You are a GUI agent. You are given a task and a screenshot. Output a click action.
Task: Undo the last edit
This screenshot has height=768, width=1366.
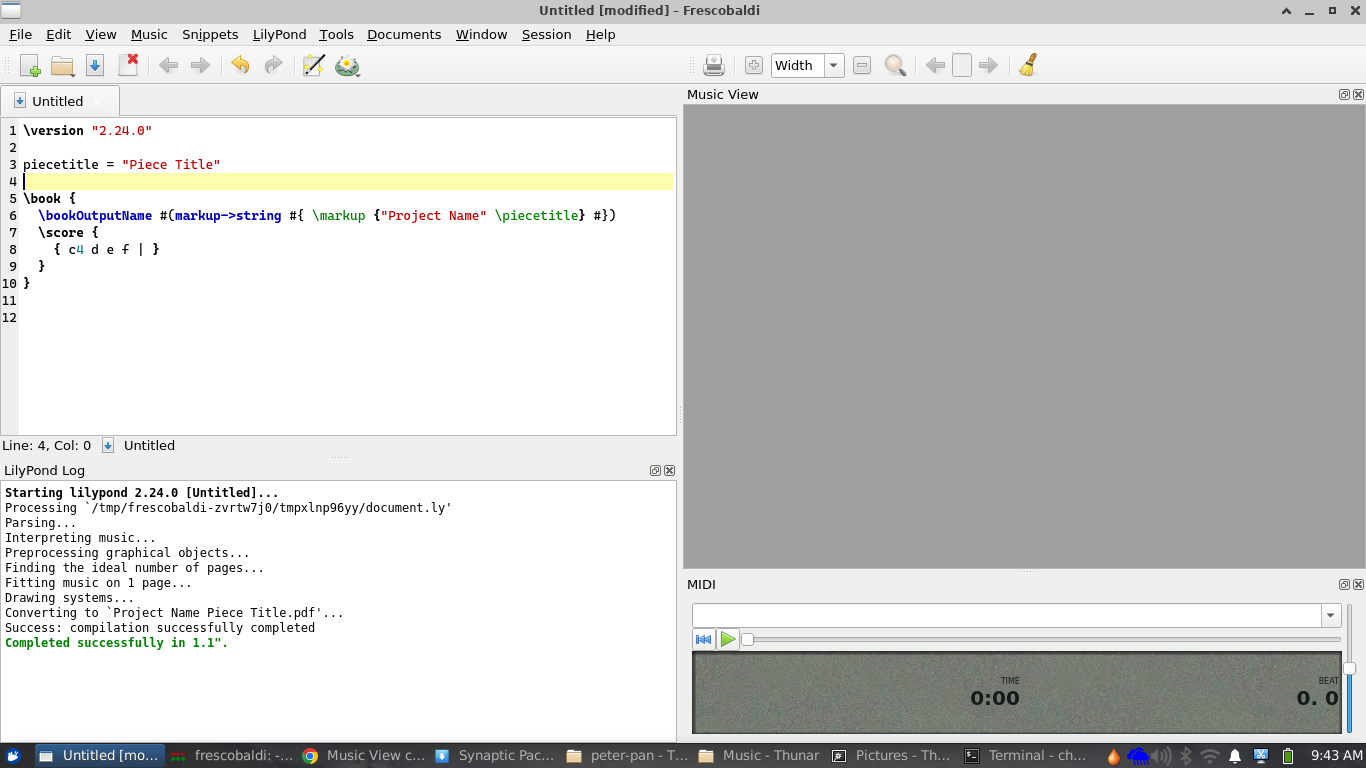240,65
